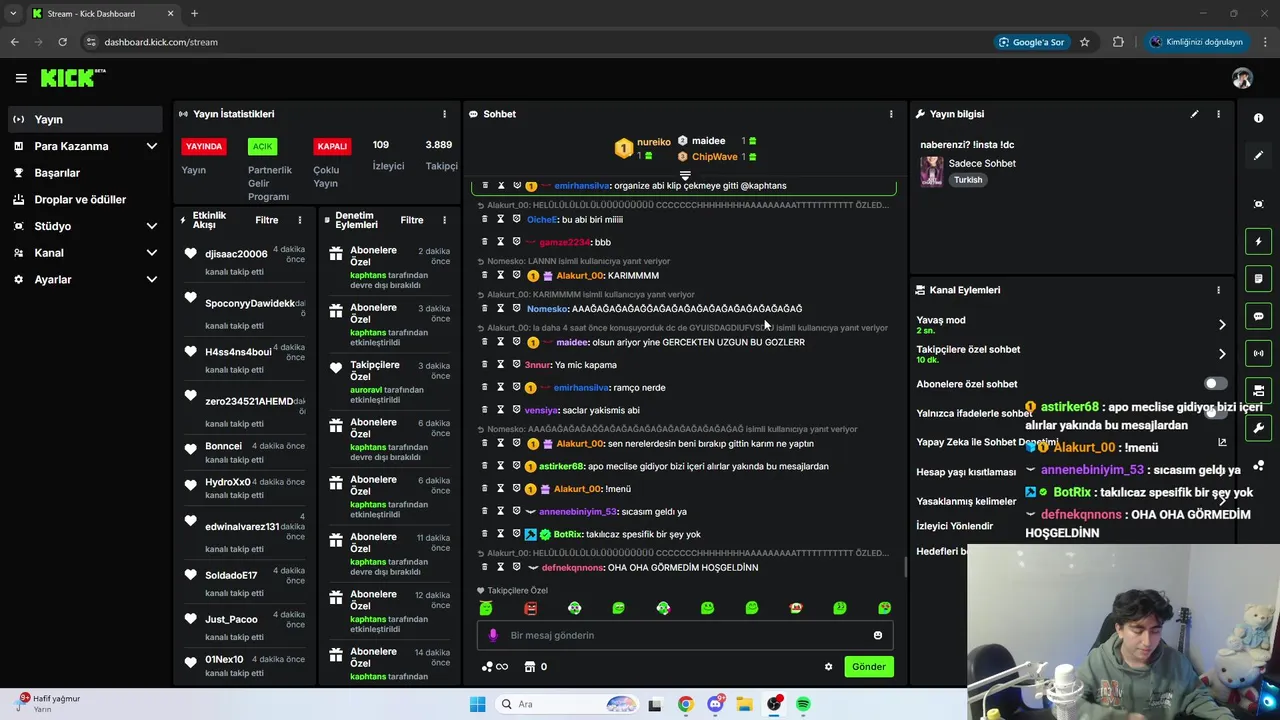Click the pencil edit icon in right sidebar
Viewport: 1280px width, 720px height.
pyautogui.click(x=1258, y=155)
